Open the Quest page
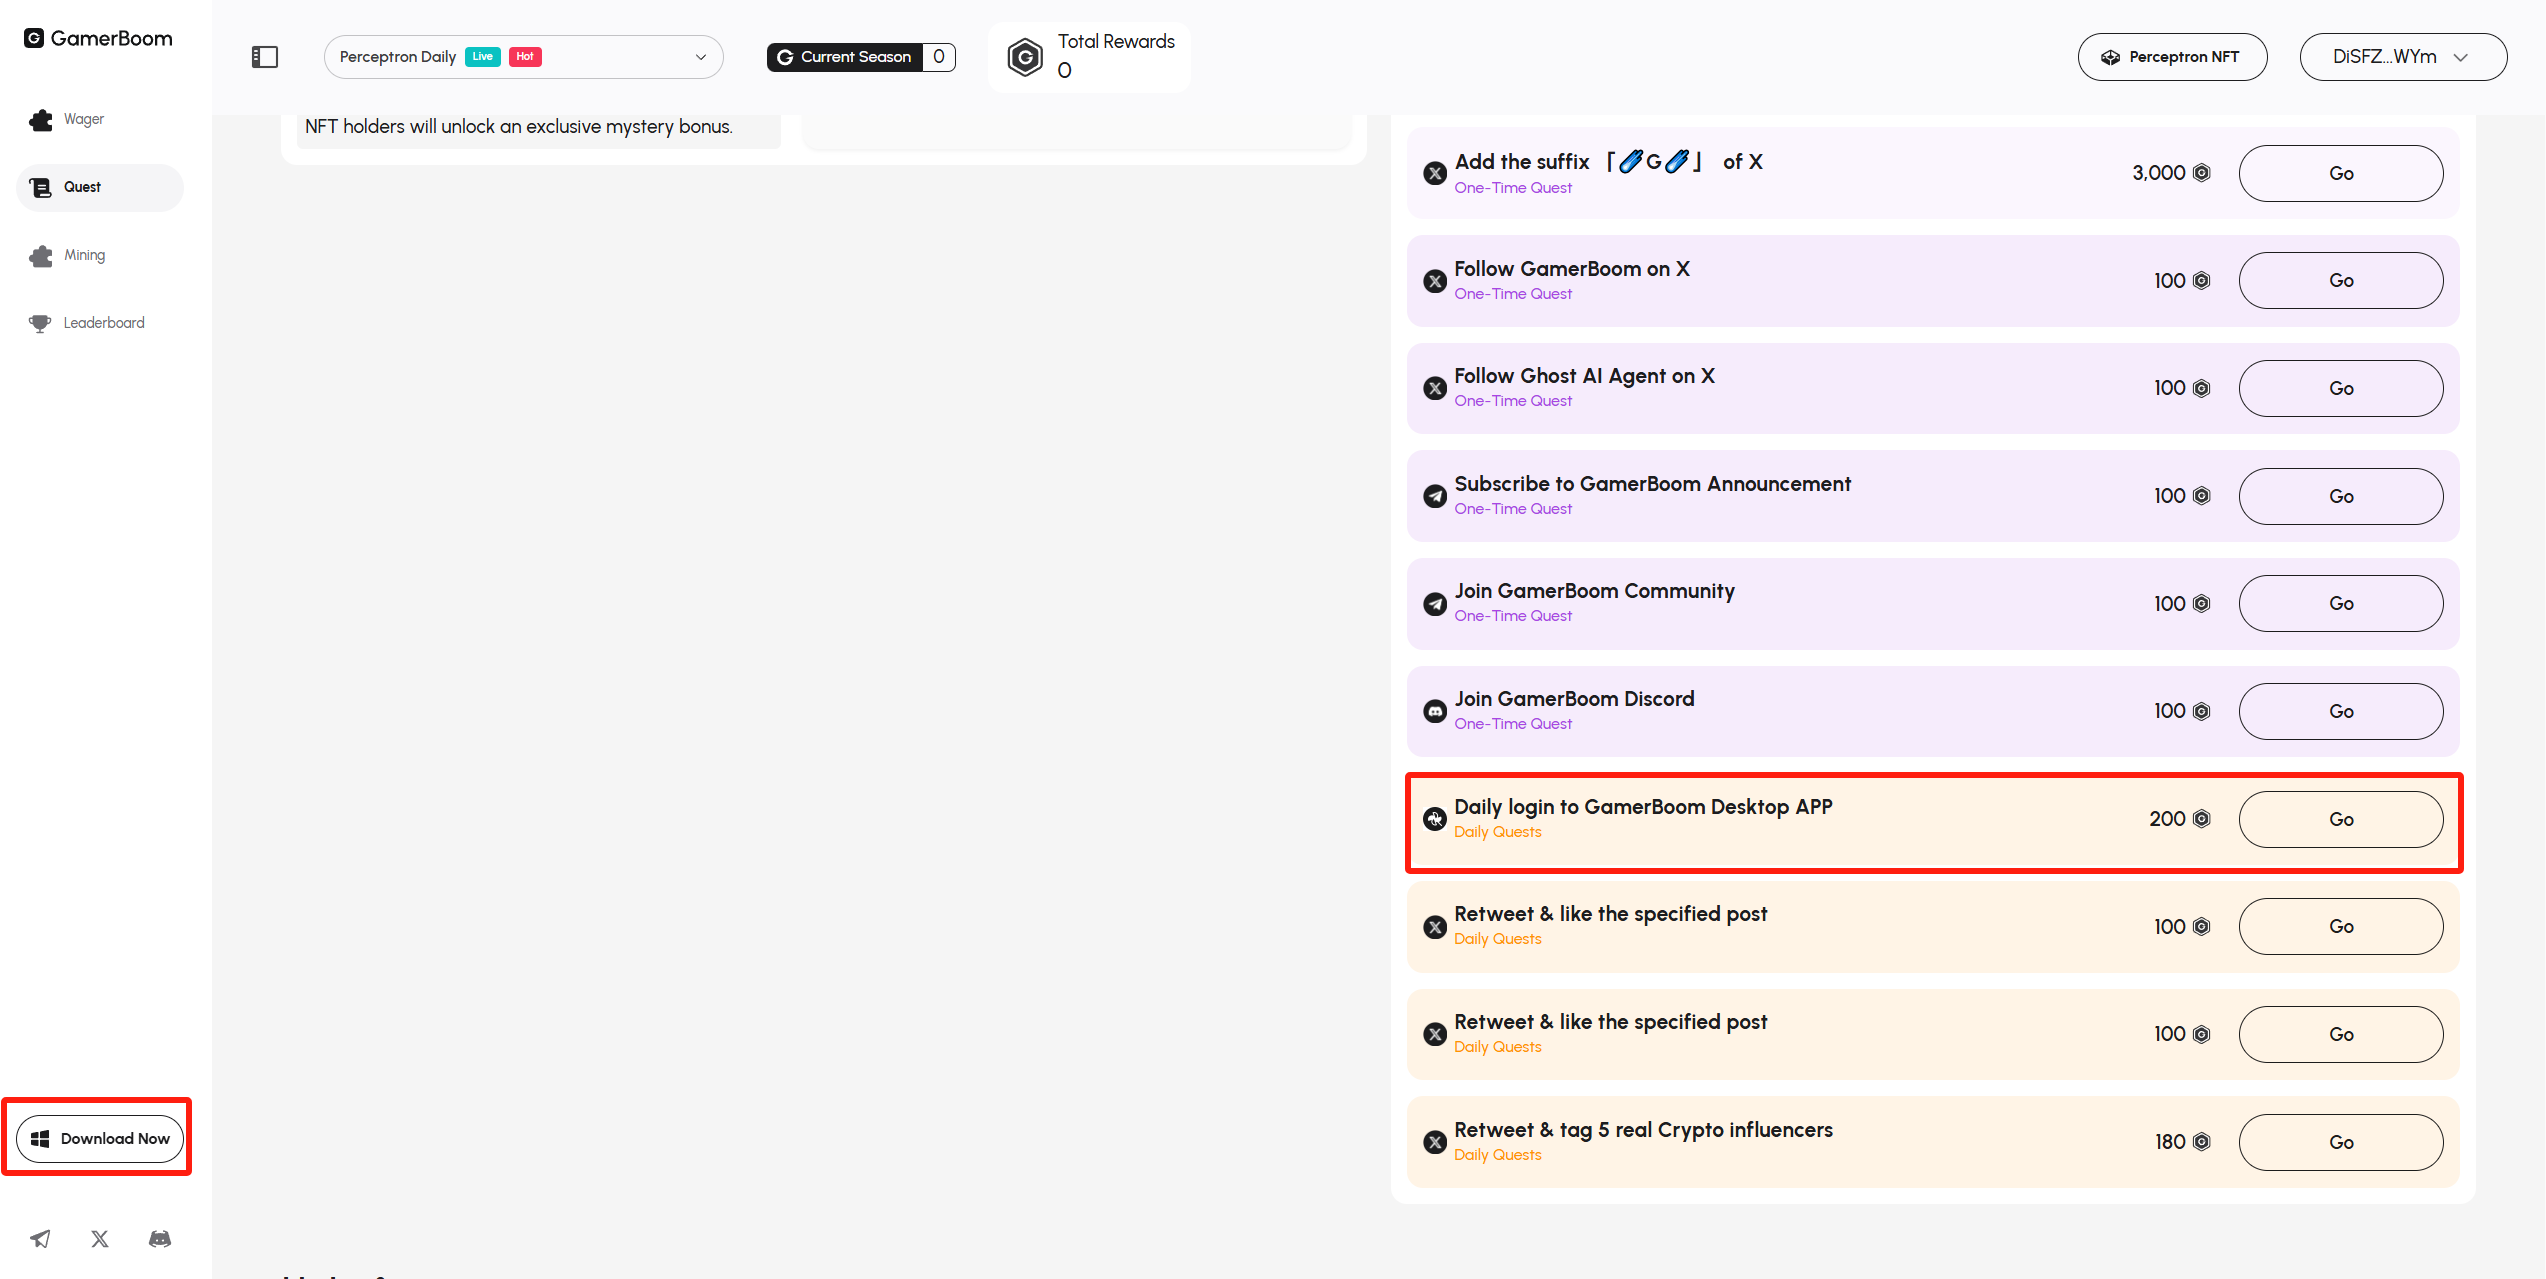Image resolution: width=2546 pixels, height=1279 pixels. click(99, 187)
